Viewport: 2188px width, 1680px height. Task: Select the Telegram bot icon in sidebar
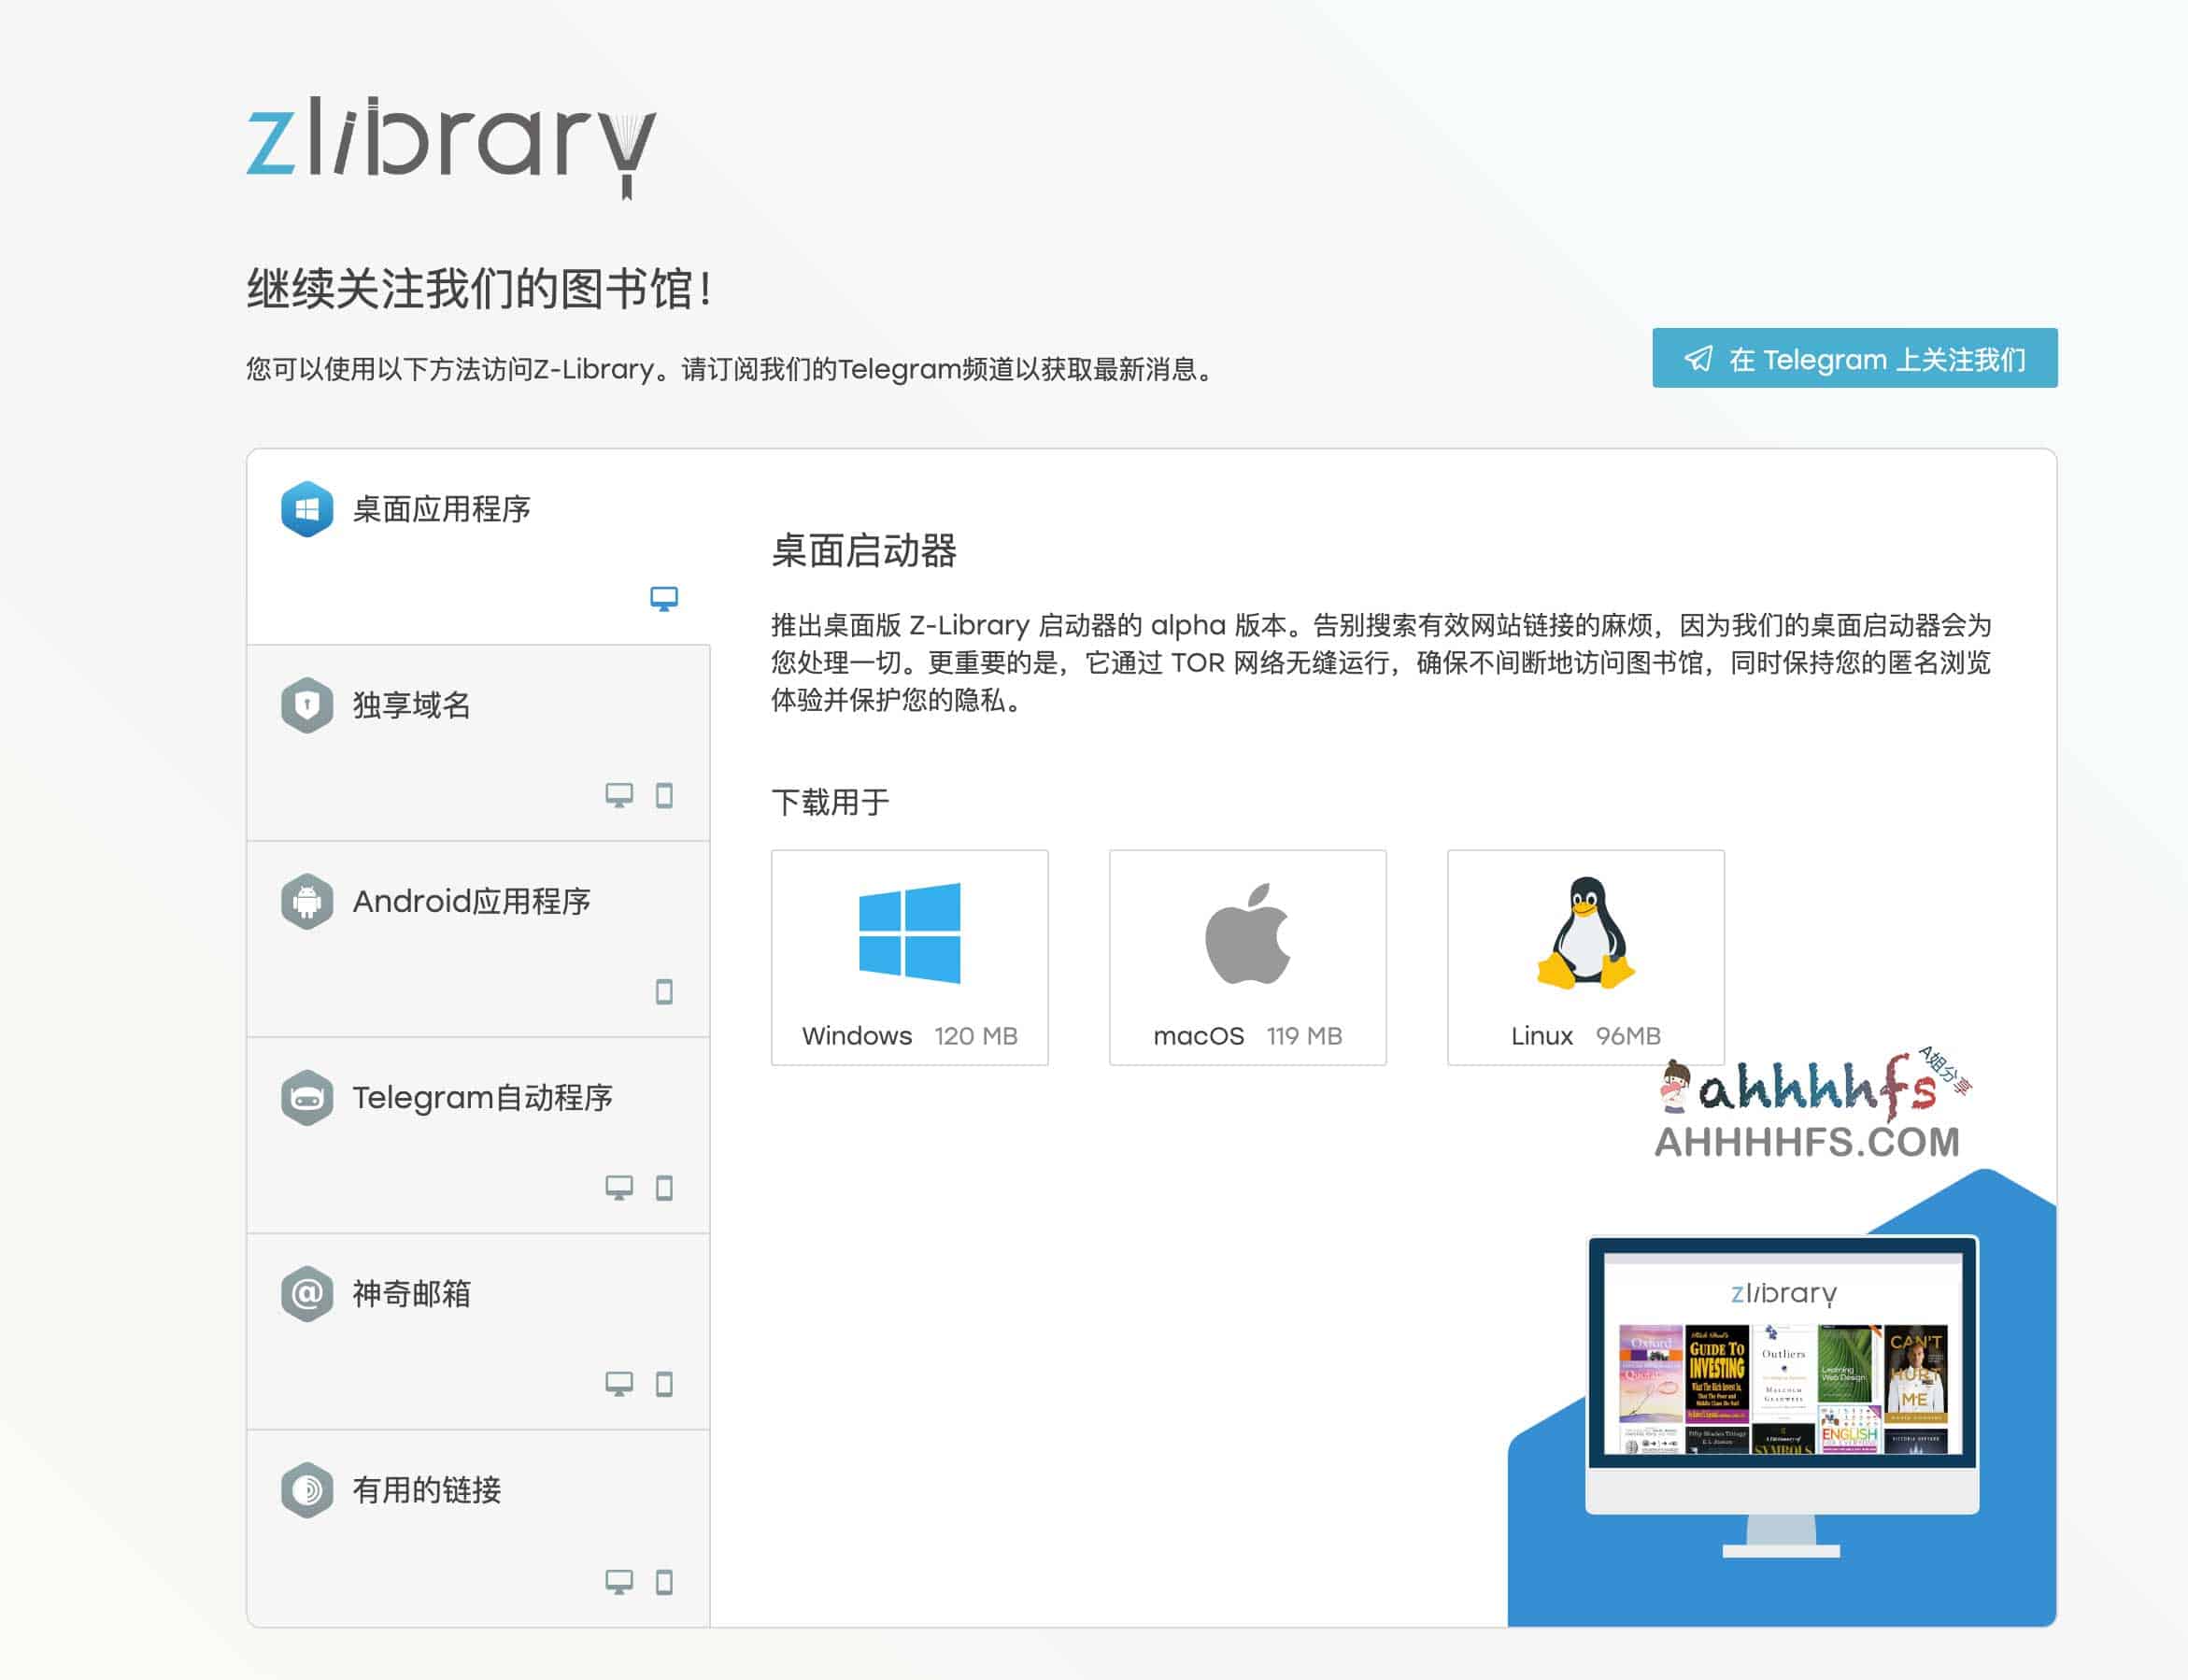307,1097
